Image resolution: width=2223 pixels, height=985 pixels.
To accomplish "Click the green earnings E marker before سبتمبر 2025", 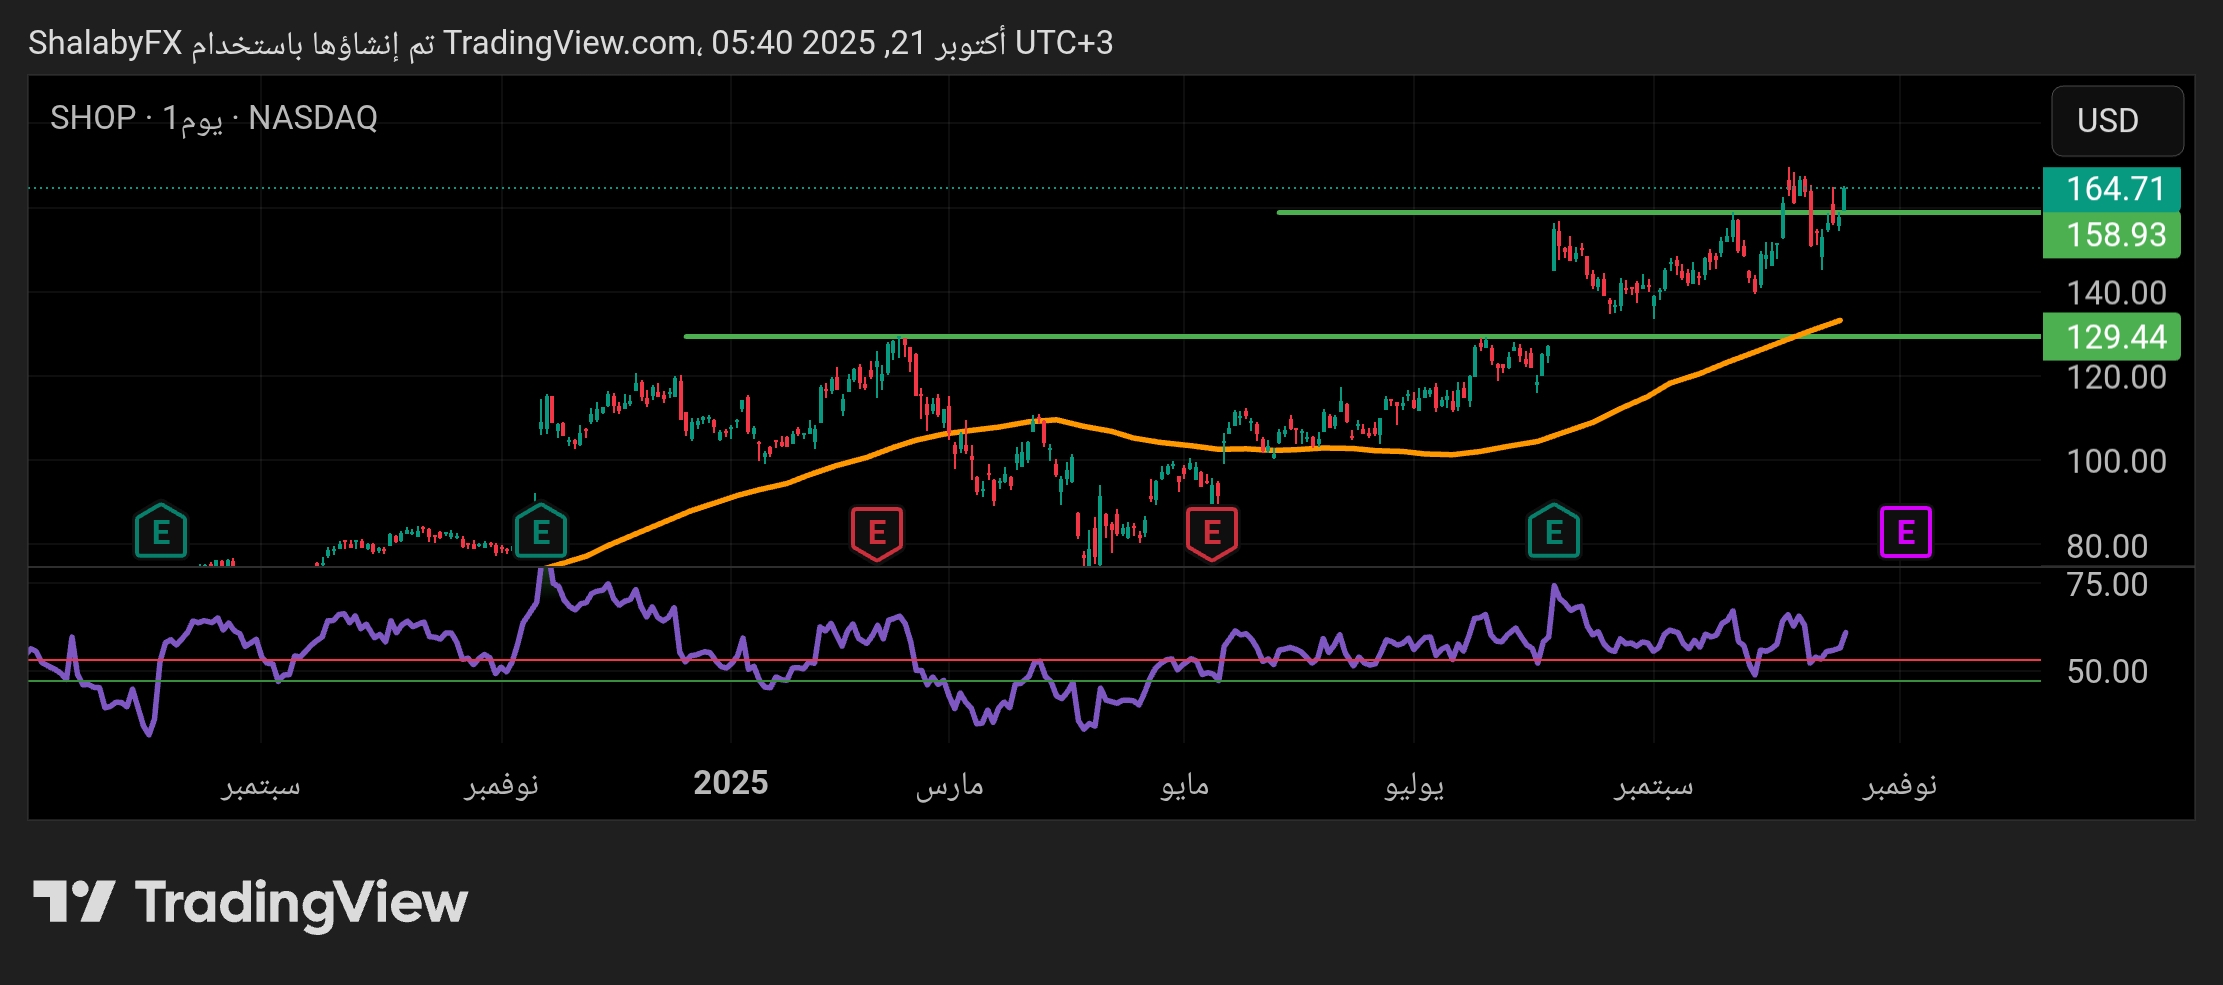I will click(1553, 532).
